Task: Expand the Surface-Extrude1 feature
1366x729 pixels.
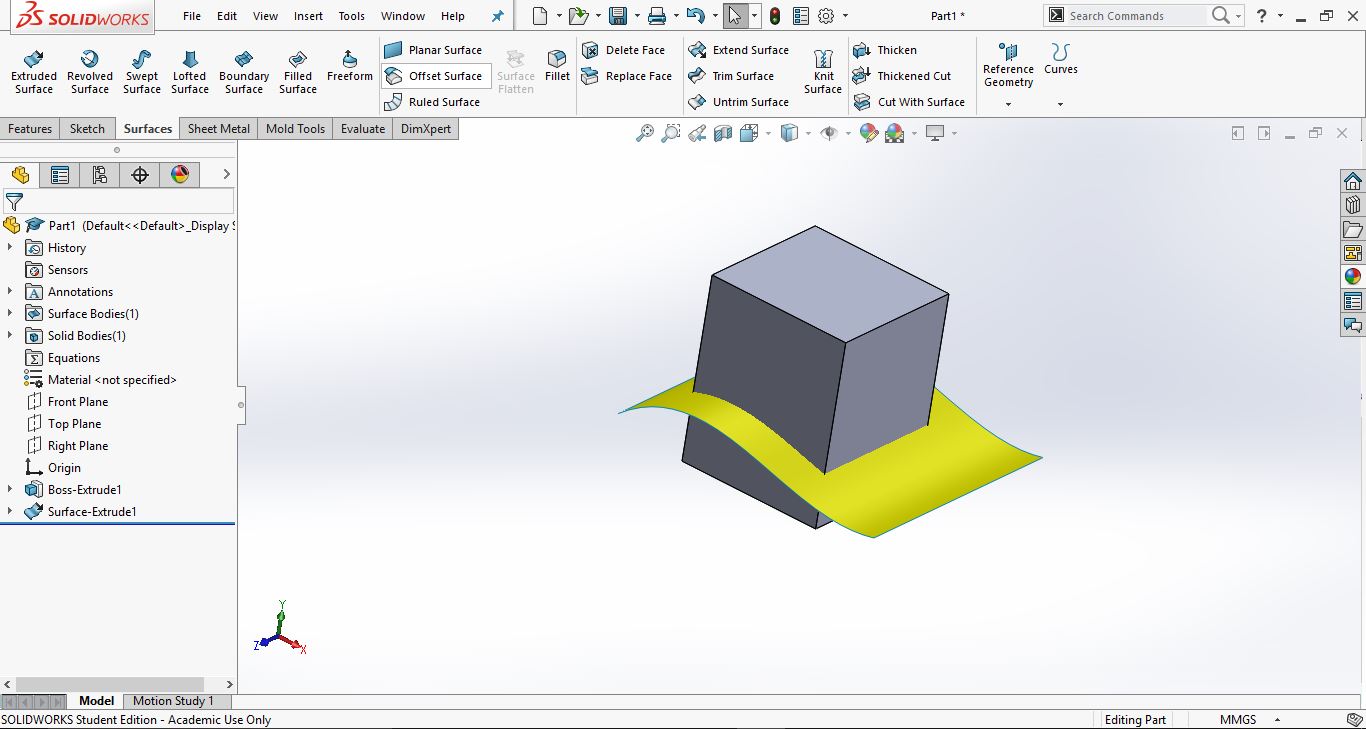Action: 10,512
